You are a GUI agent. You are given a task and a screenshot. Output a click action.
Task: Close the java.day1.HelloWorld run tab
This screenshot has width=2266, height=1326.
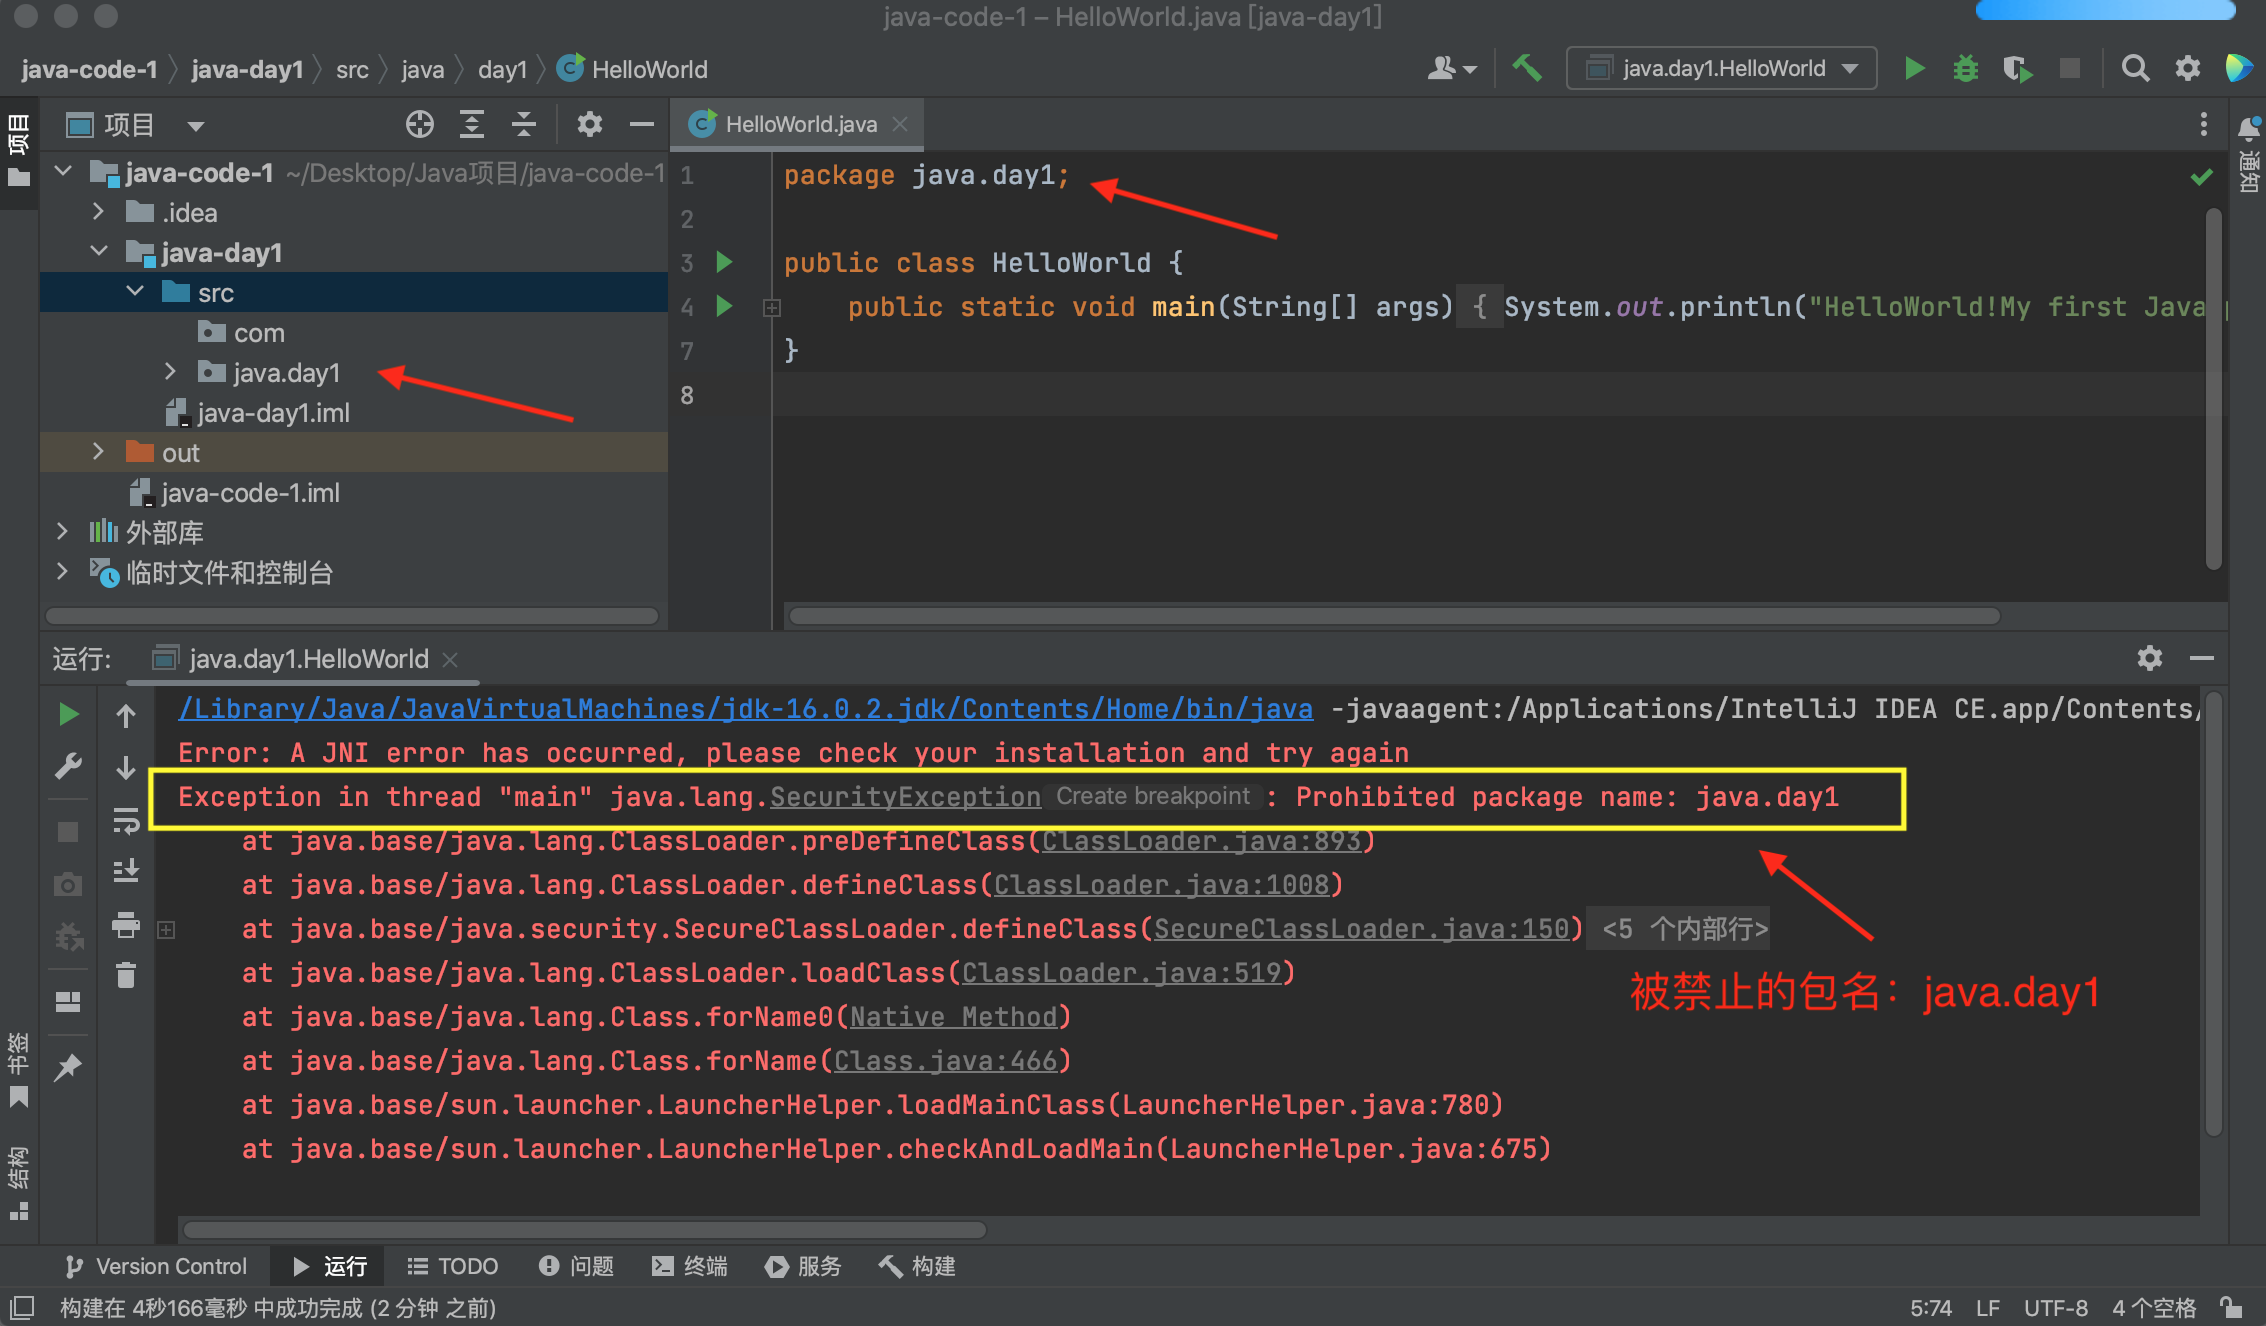(x=450, y=659)
